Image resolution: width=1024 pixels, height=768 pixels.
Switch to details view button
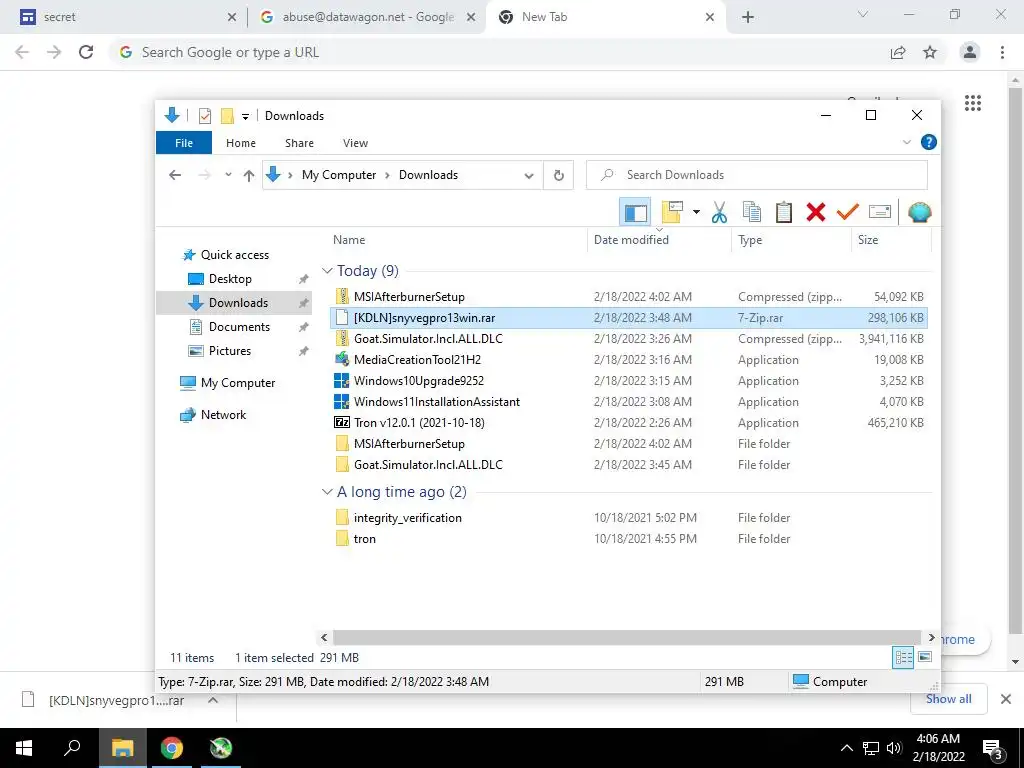coord(903,658)
